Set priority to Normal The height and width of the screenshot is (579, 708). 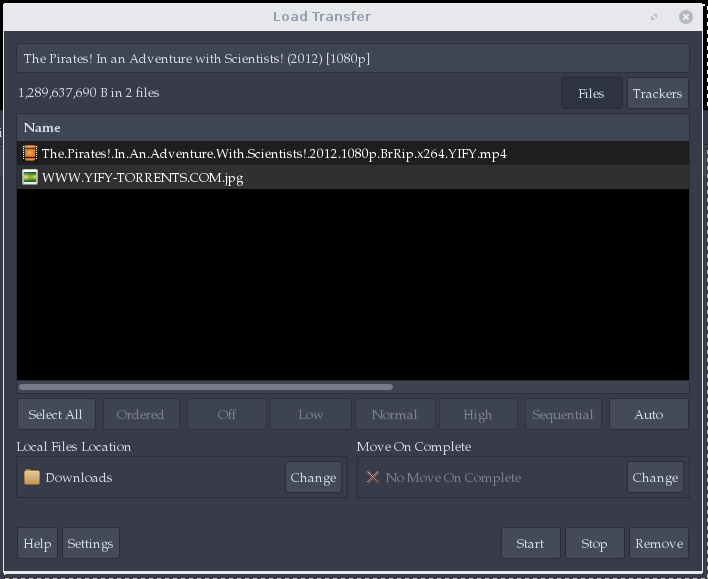pos(395,414)
